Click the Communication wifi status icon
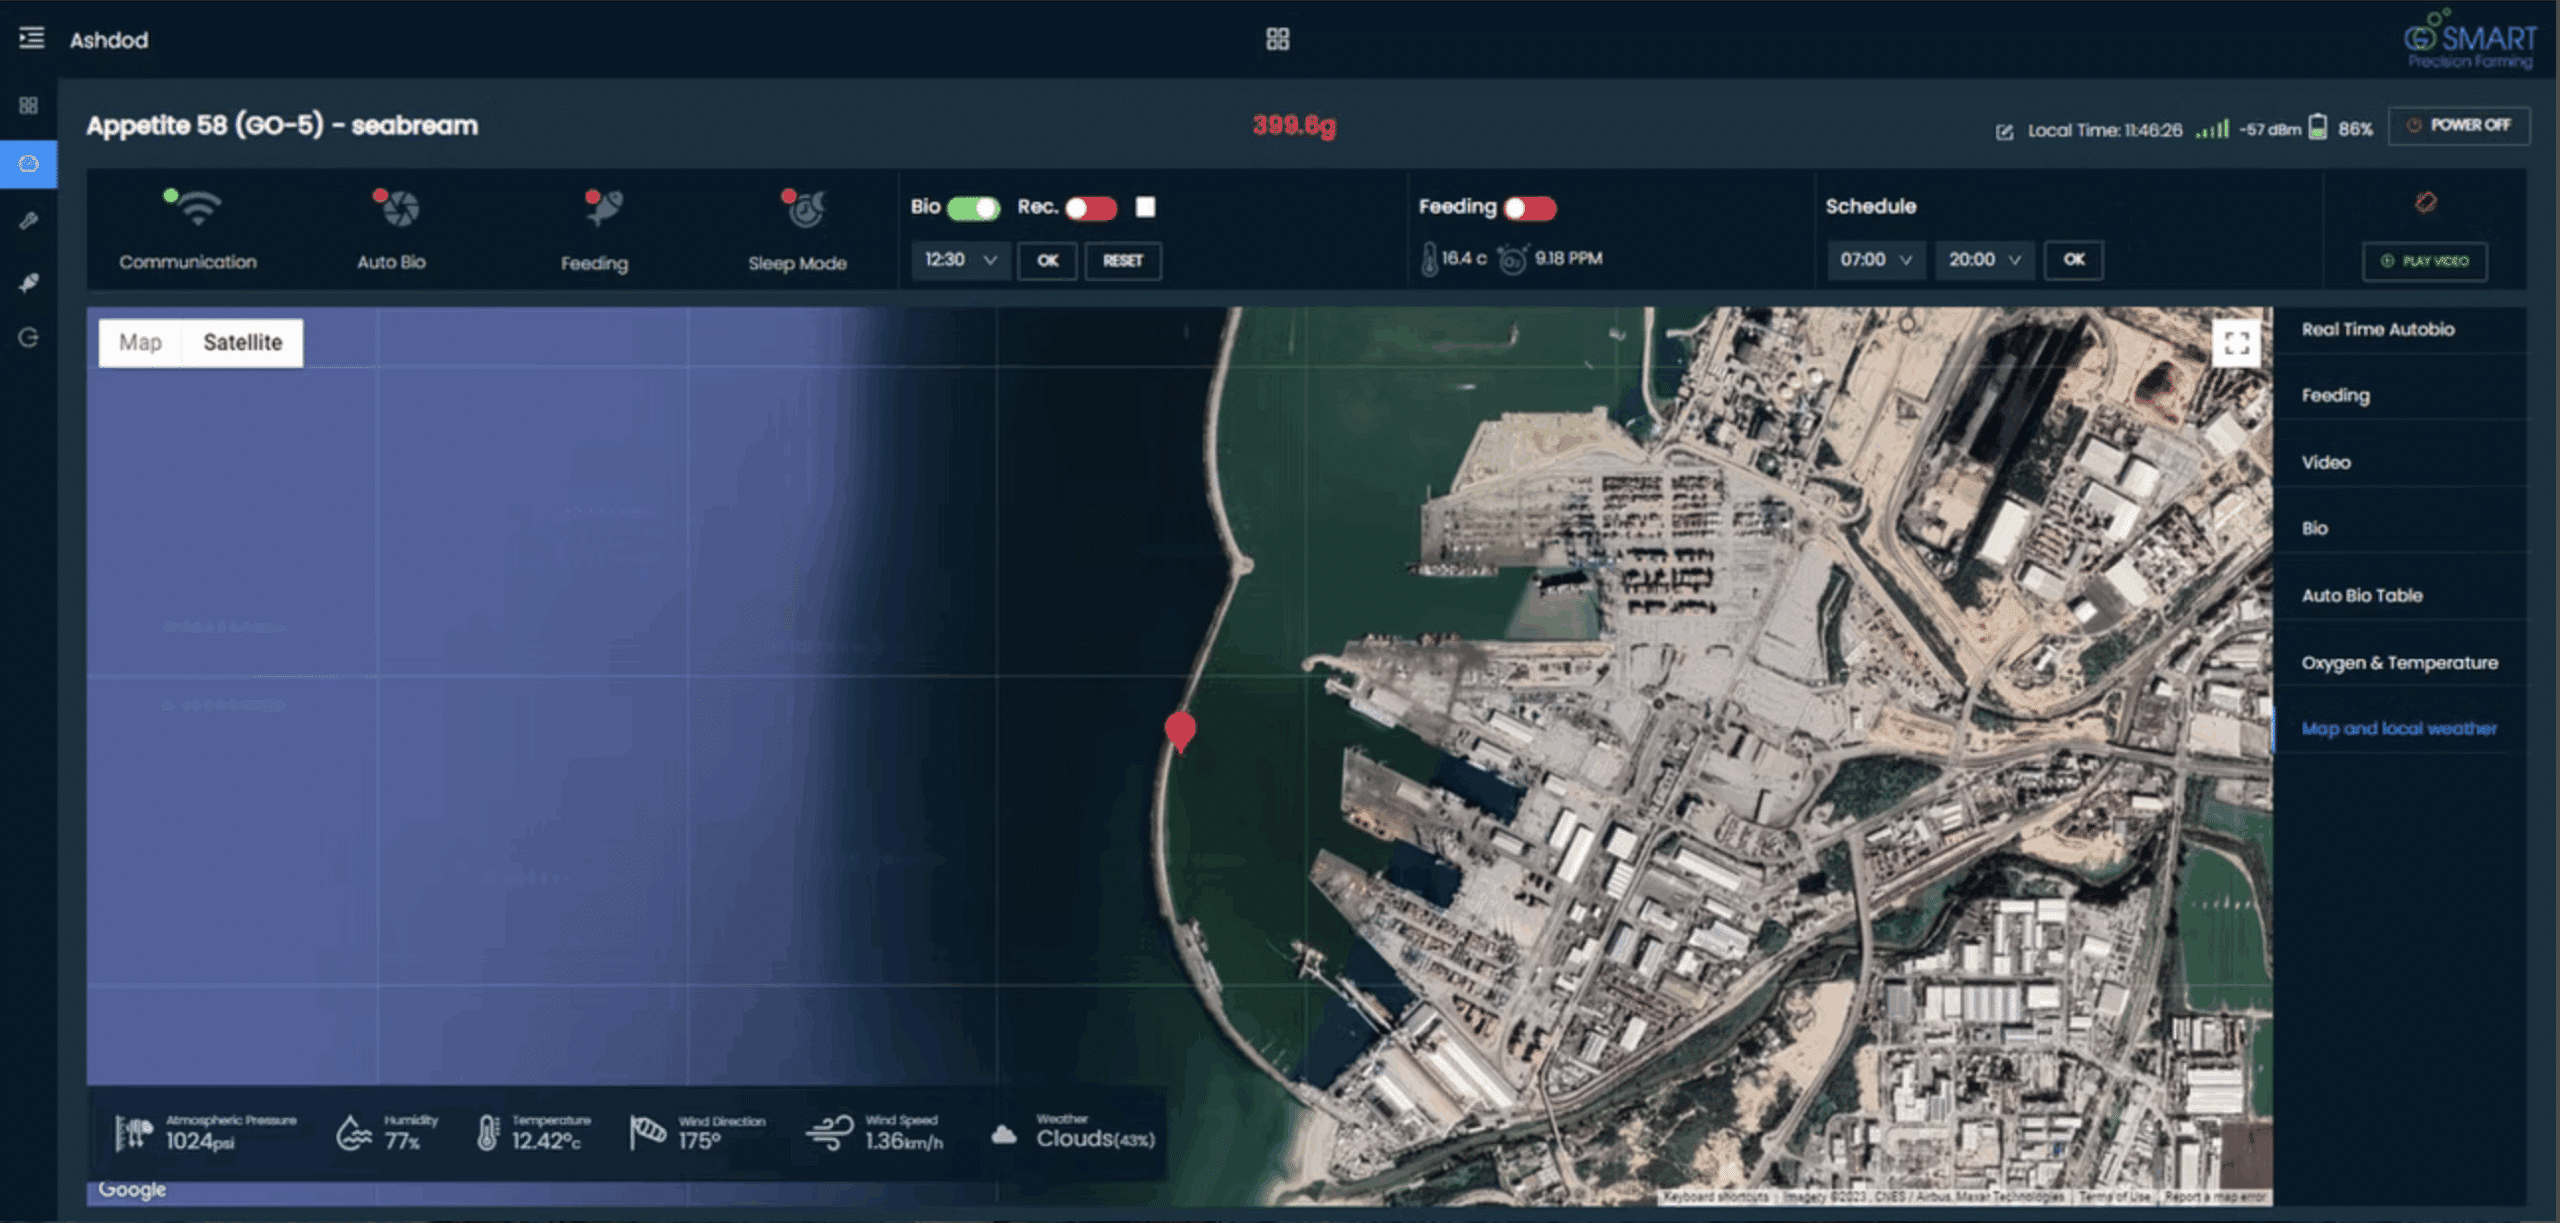 click(197, 209)
